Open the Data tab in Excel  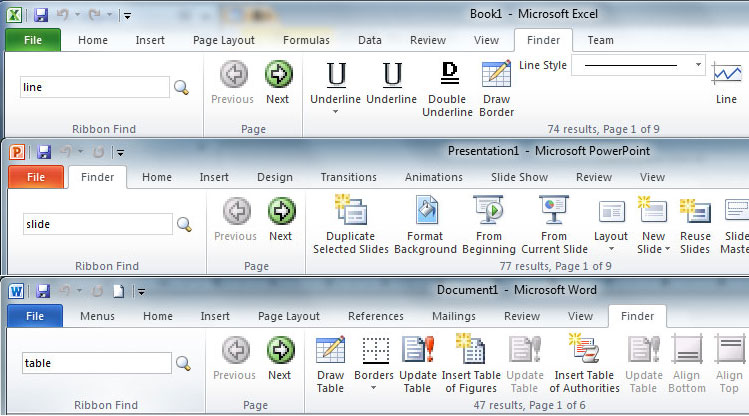[370, 40]
